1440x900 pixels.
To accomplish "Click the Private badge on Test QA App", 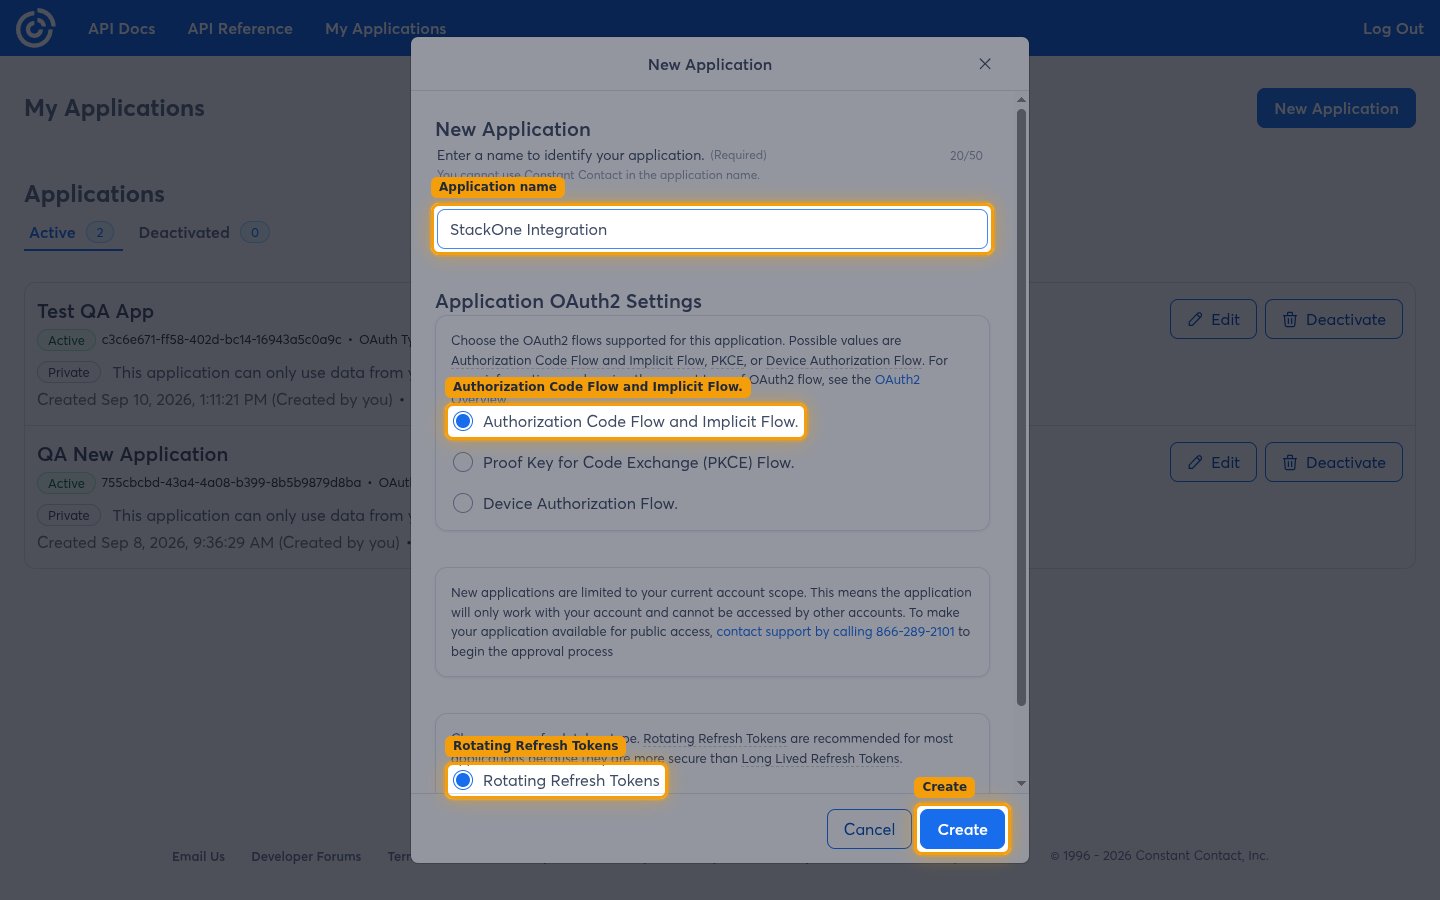I will pyautogui.click(x=69, y=372).
